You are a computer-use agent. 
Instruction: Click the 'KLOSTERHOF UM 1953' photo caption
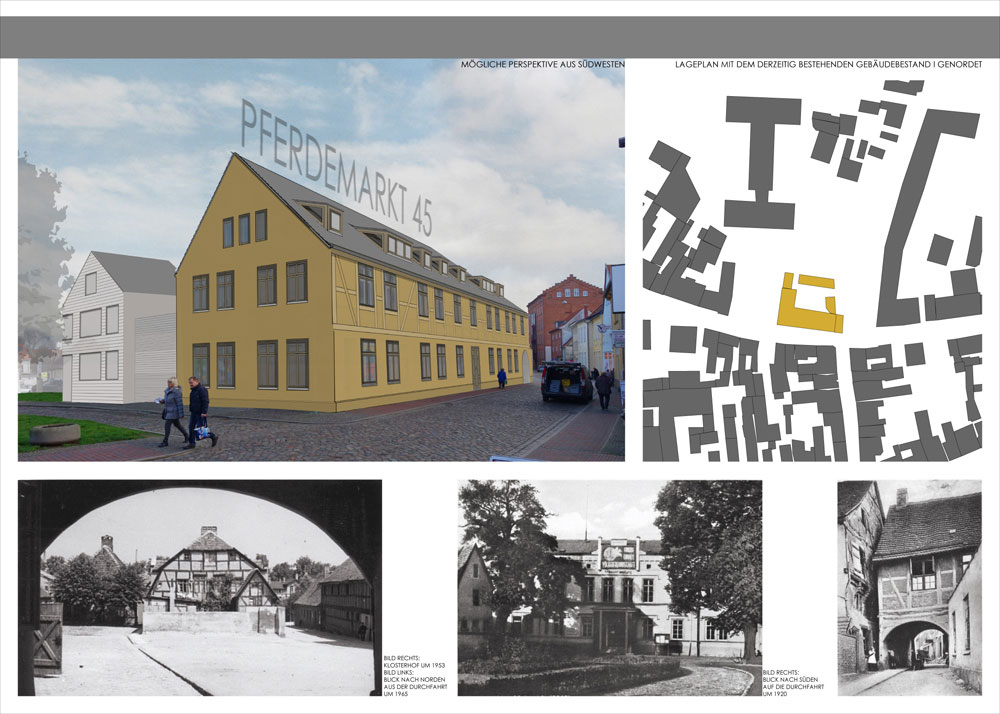(415, 666)
